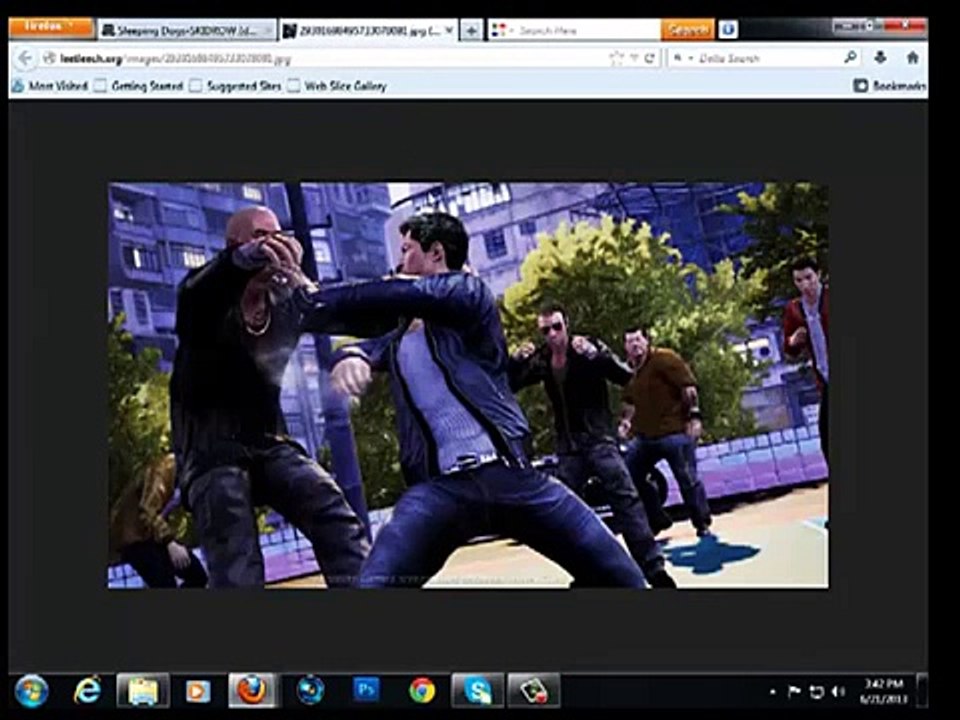The height and width of the screenshot is (720, 960).
Task: Open the URL history dropdown arrow
Action: (634, 58)
